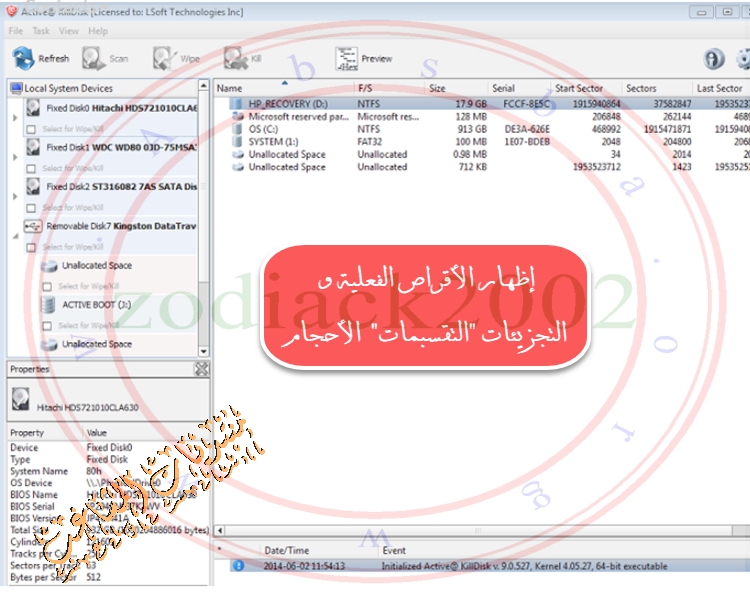This screenshot has height=603, width=750.
Task: Click the Wipe toolbar icon
Action: 165,58
